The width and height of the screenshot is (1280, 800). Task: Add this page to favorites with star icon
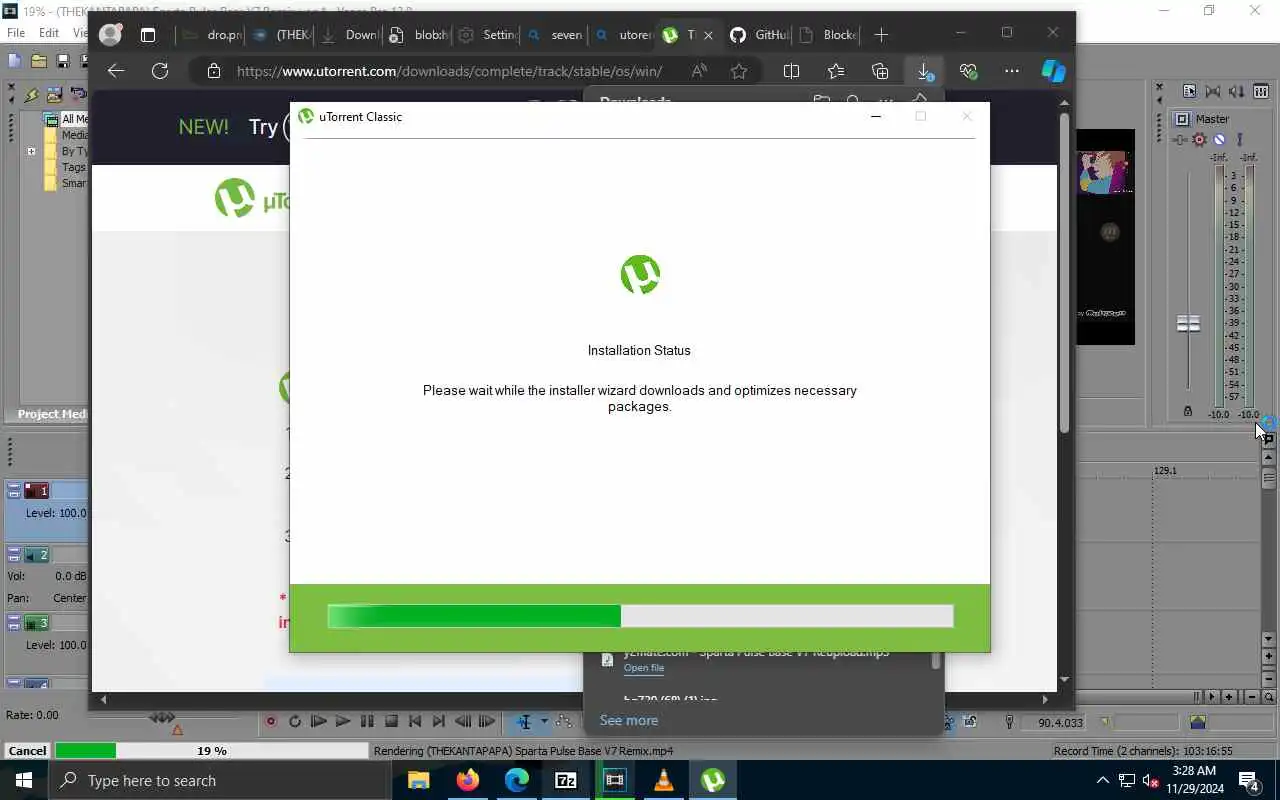tap(739, 71)
